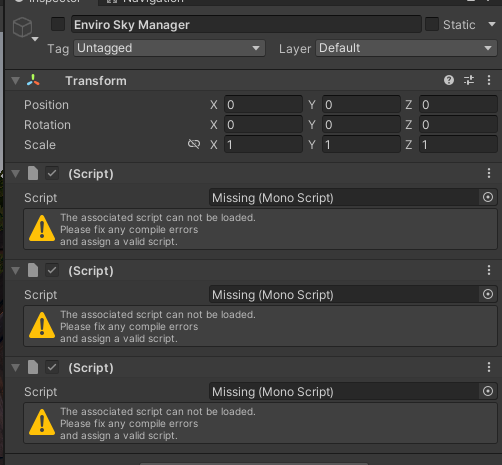Toggle the constrained proportions link for Scale

[194, 144]
